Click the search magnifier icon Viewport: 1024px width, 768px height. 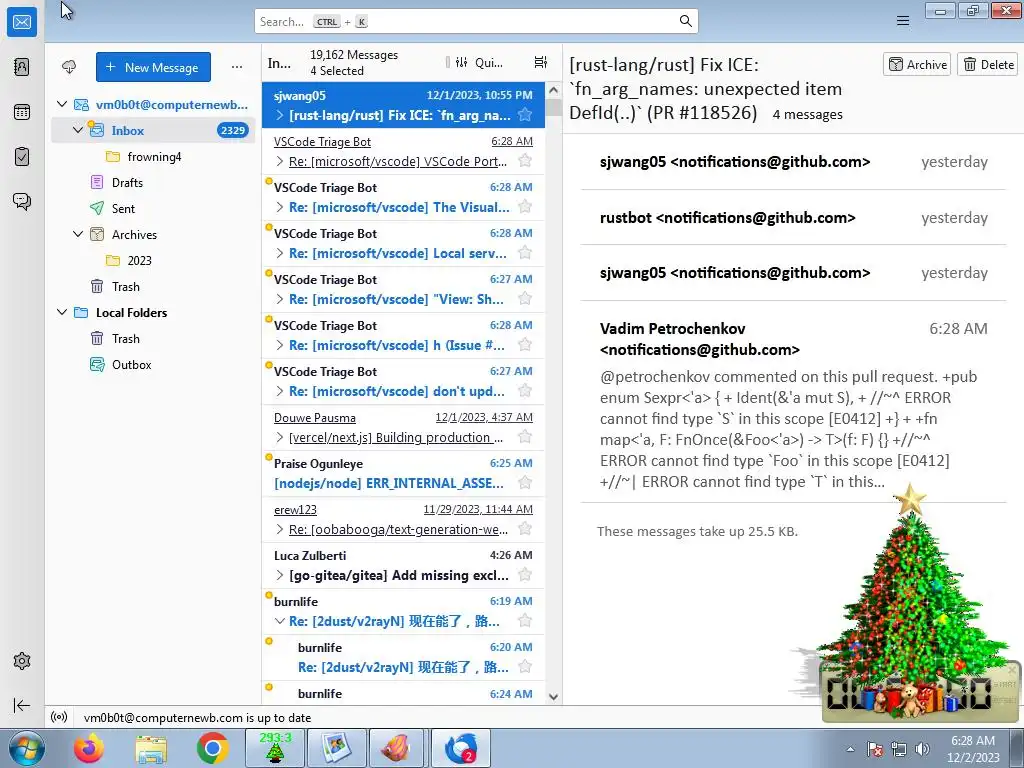click(685, 21)
